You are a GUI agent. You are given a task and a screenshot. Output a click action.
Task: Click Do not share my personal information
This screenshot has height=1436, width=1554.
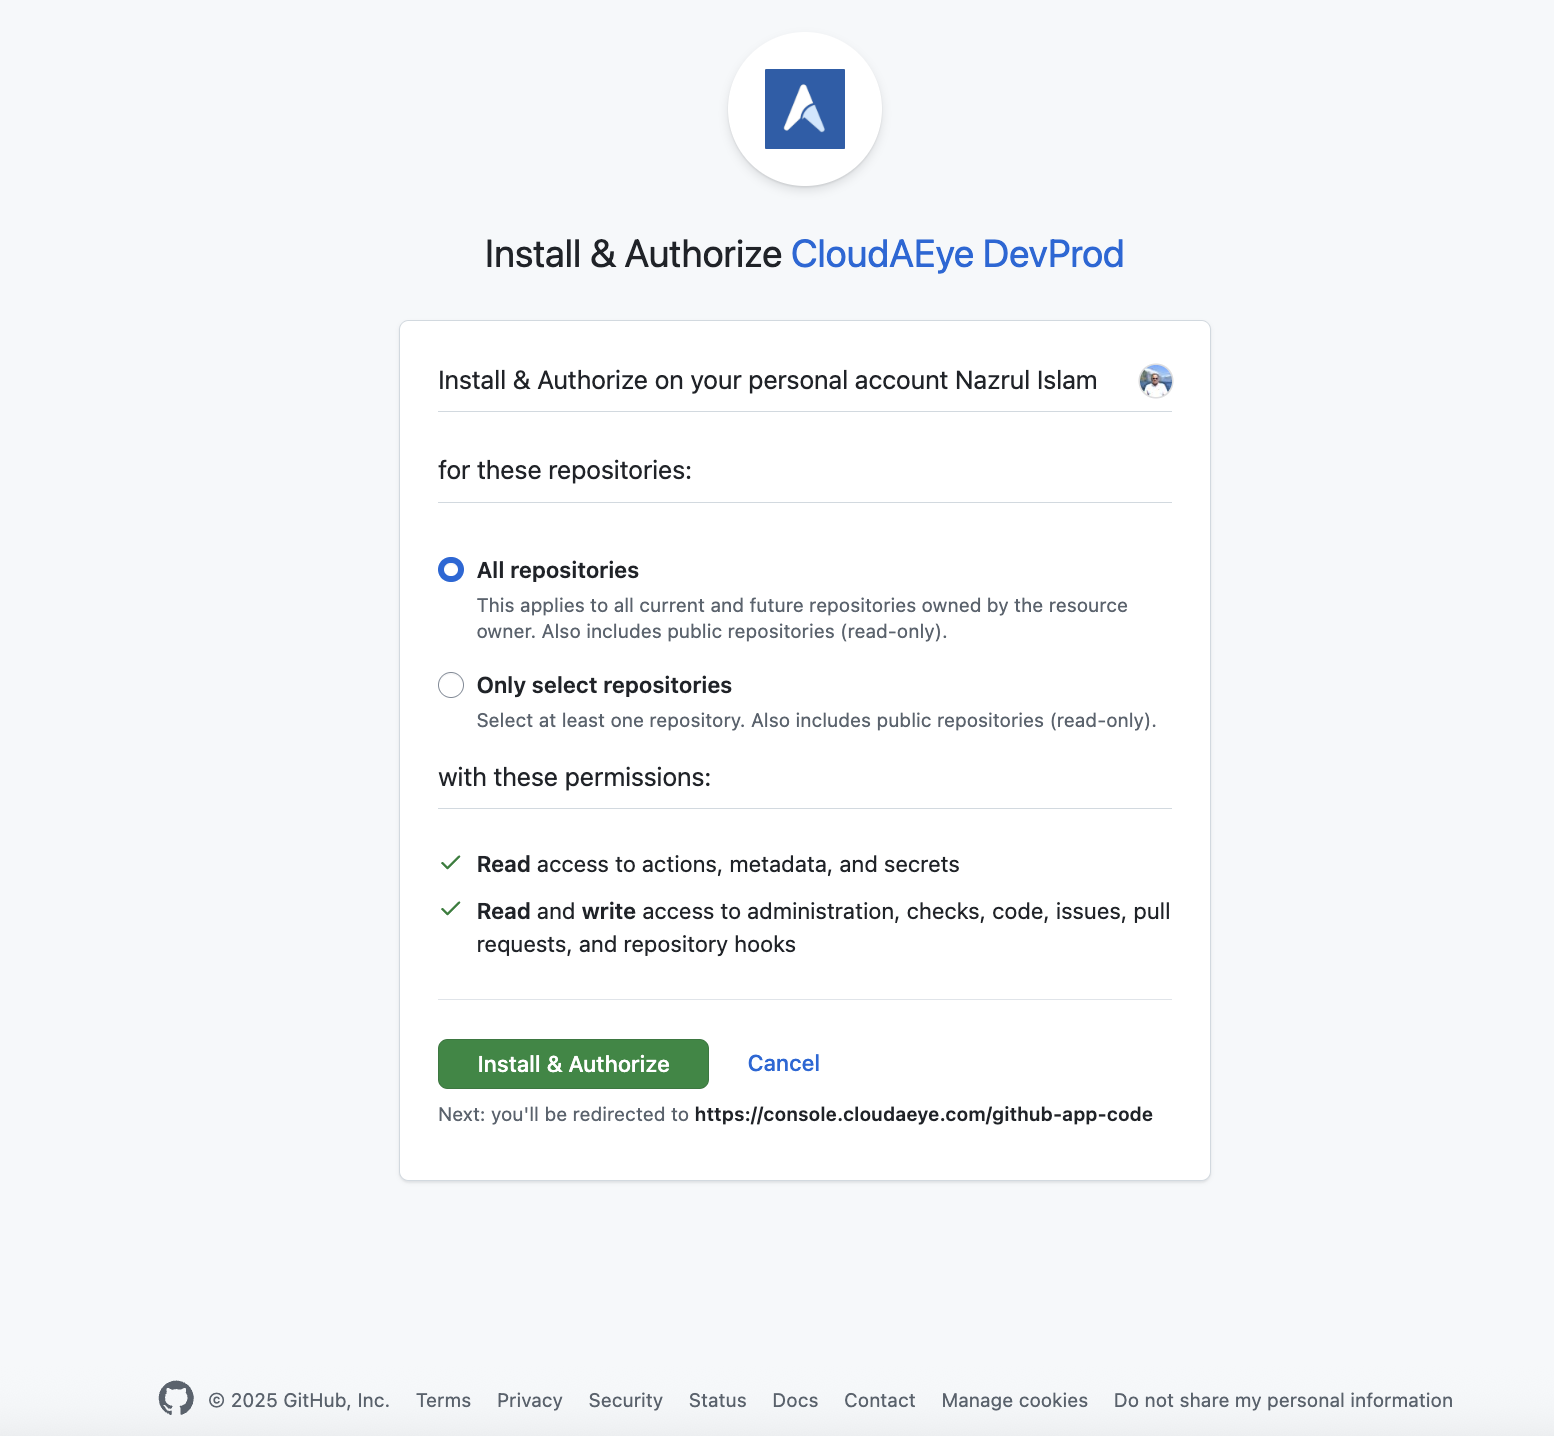pos(1283,1400)
